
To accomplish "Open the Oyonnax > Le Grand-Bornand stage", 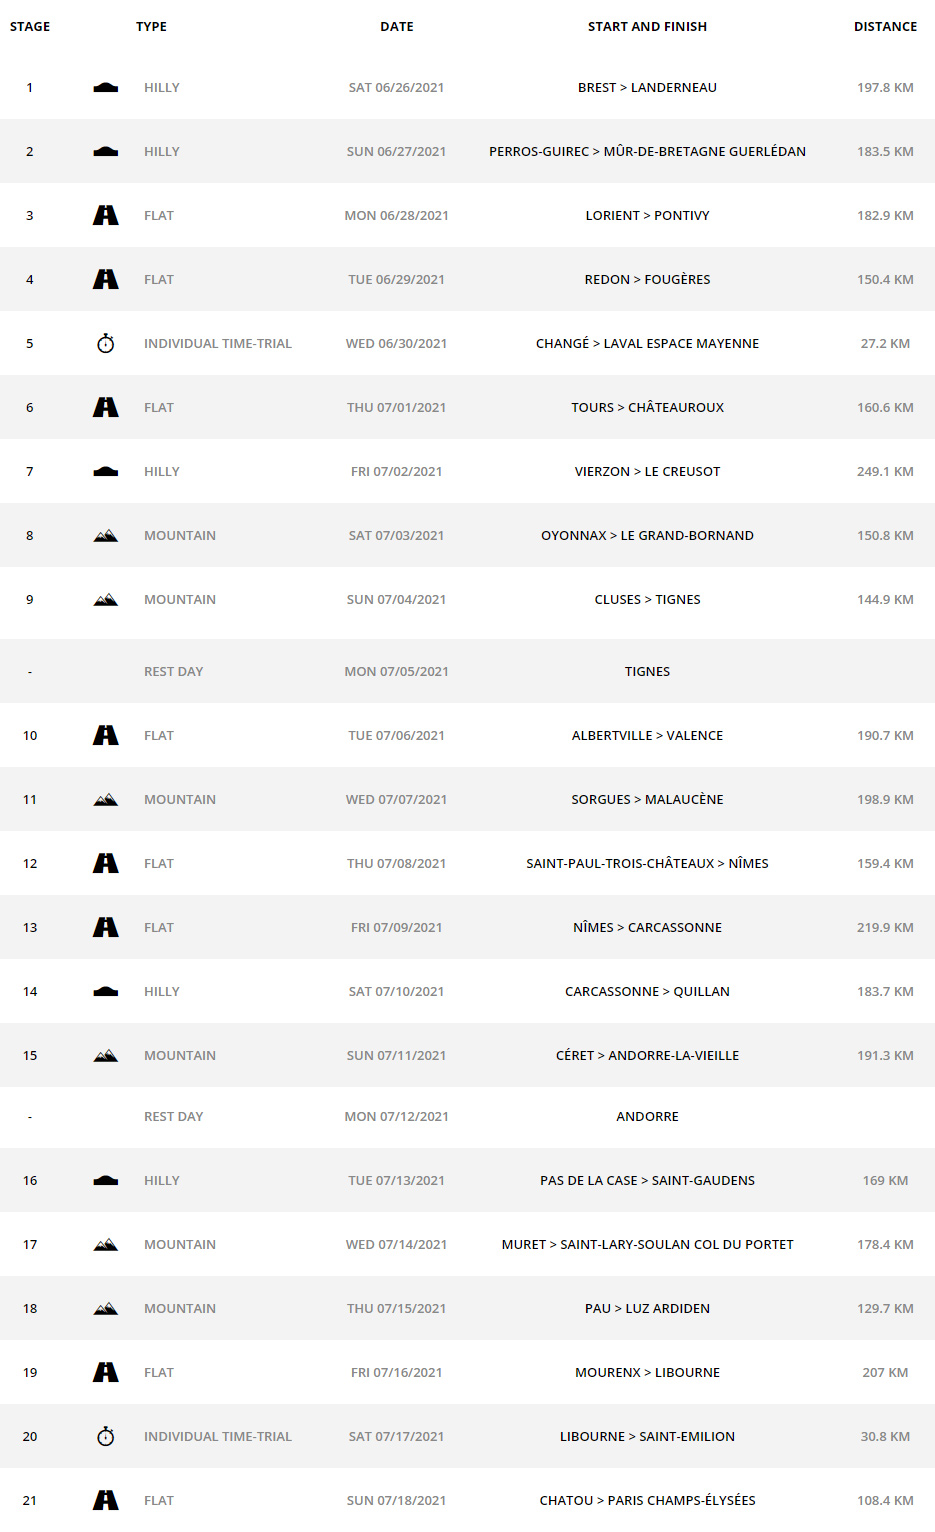I will tap(647, 536).
